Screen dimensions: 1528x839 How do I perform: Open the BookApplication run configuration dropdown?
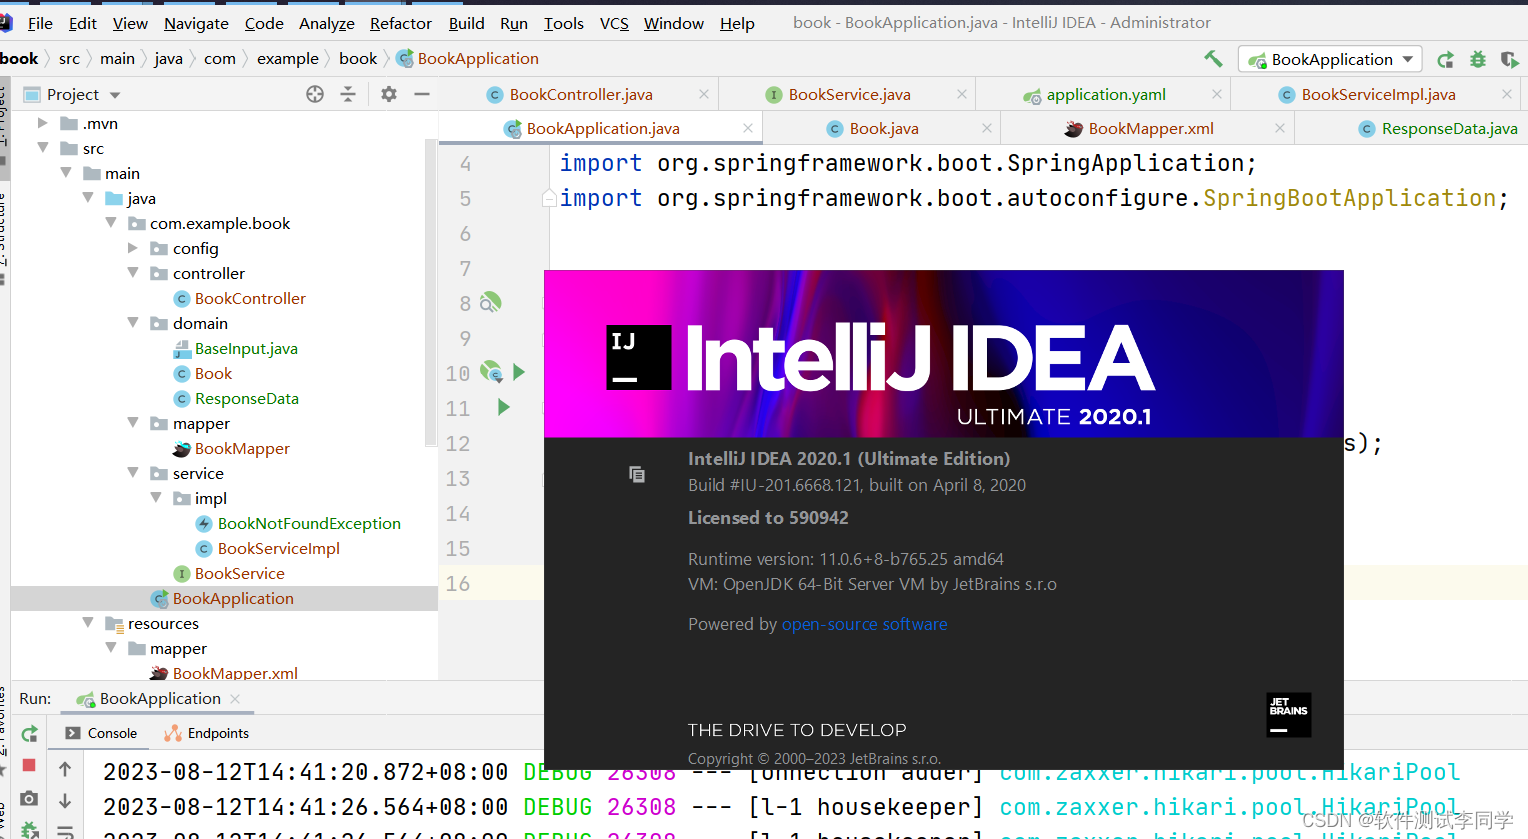pos(1331,60)
